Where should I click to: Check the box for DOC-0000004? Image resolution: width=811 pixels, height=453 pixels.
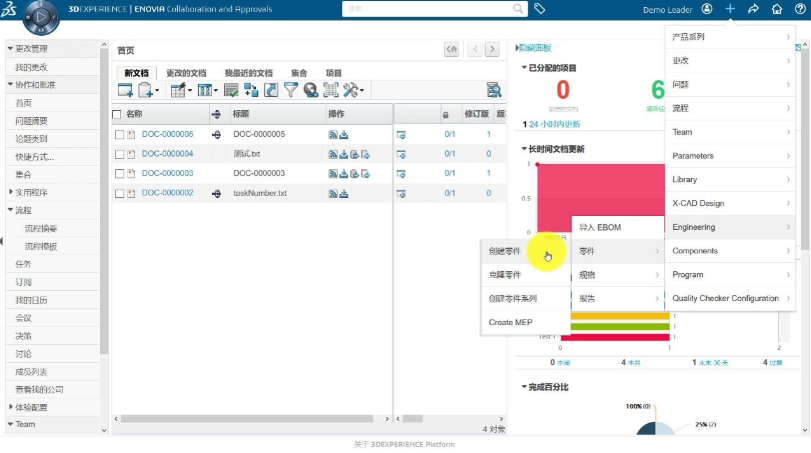pyautogui.click(x=119, y=154)
